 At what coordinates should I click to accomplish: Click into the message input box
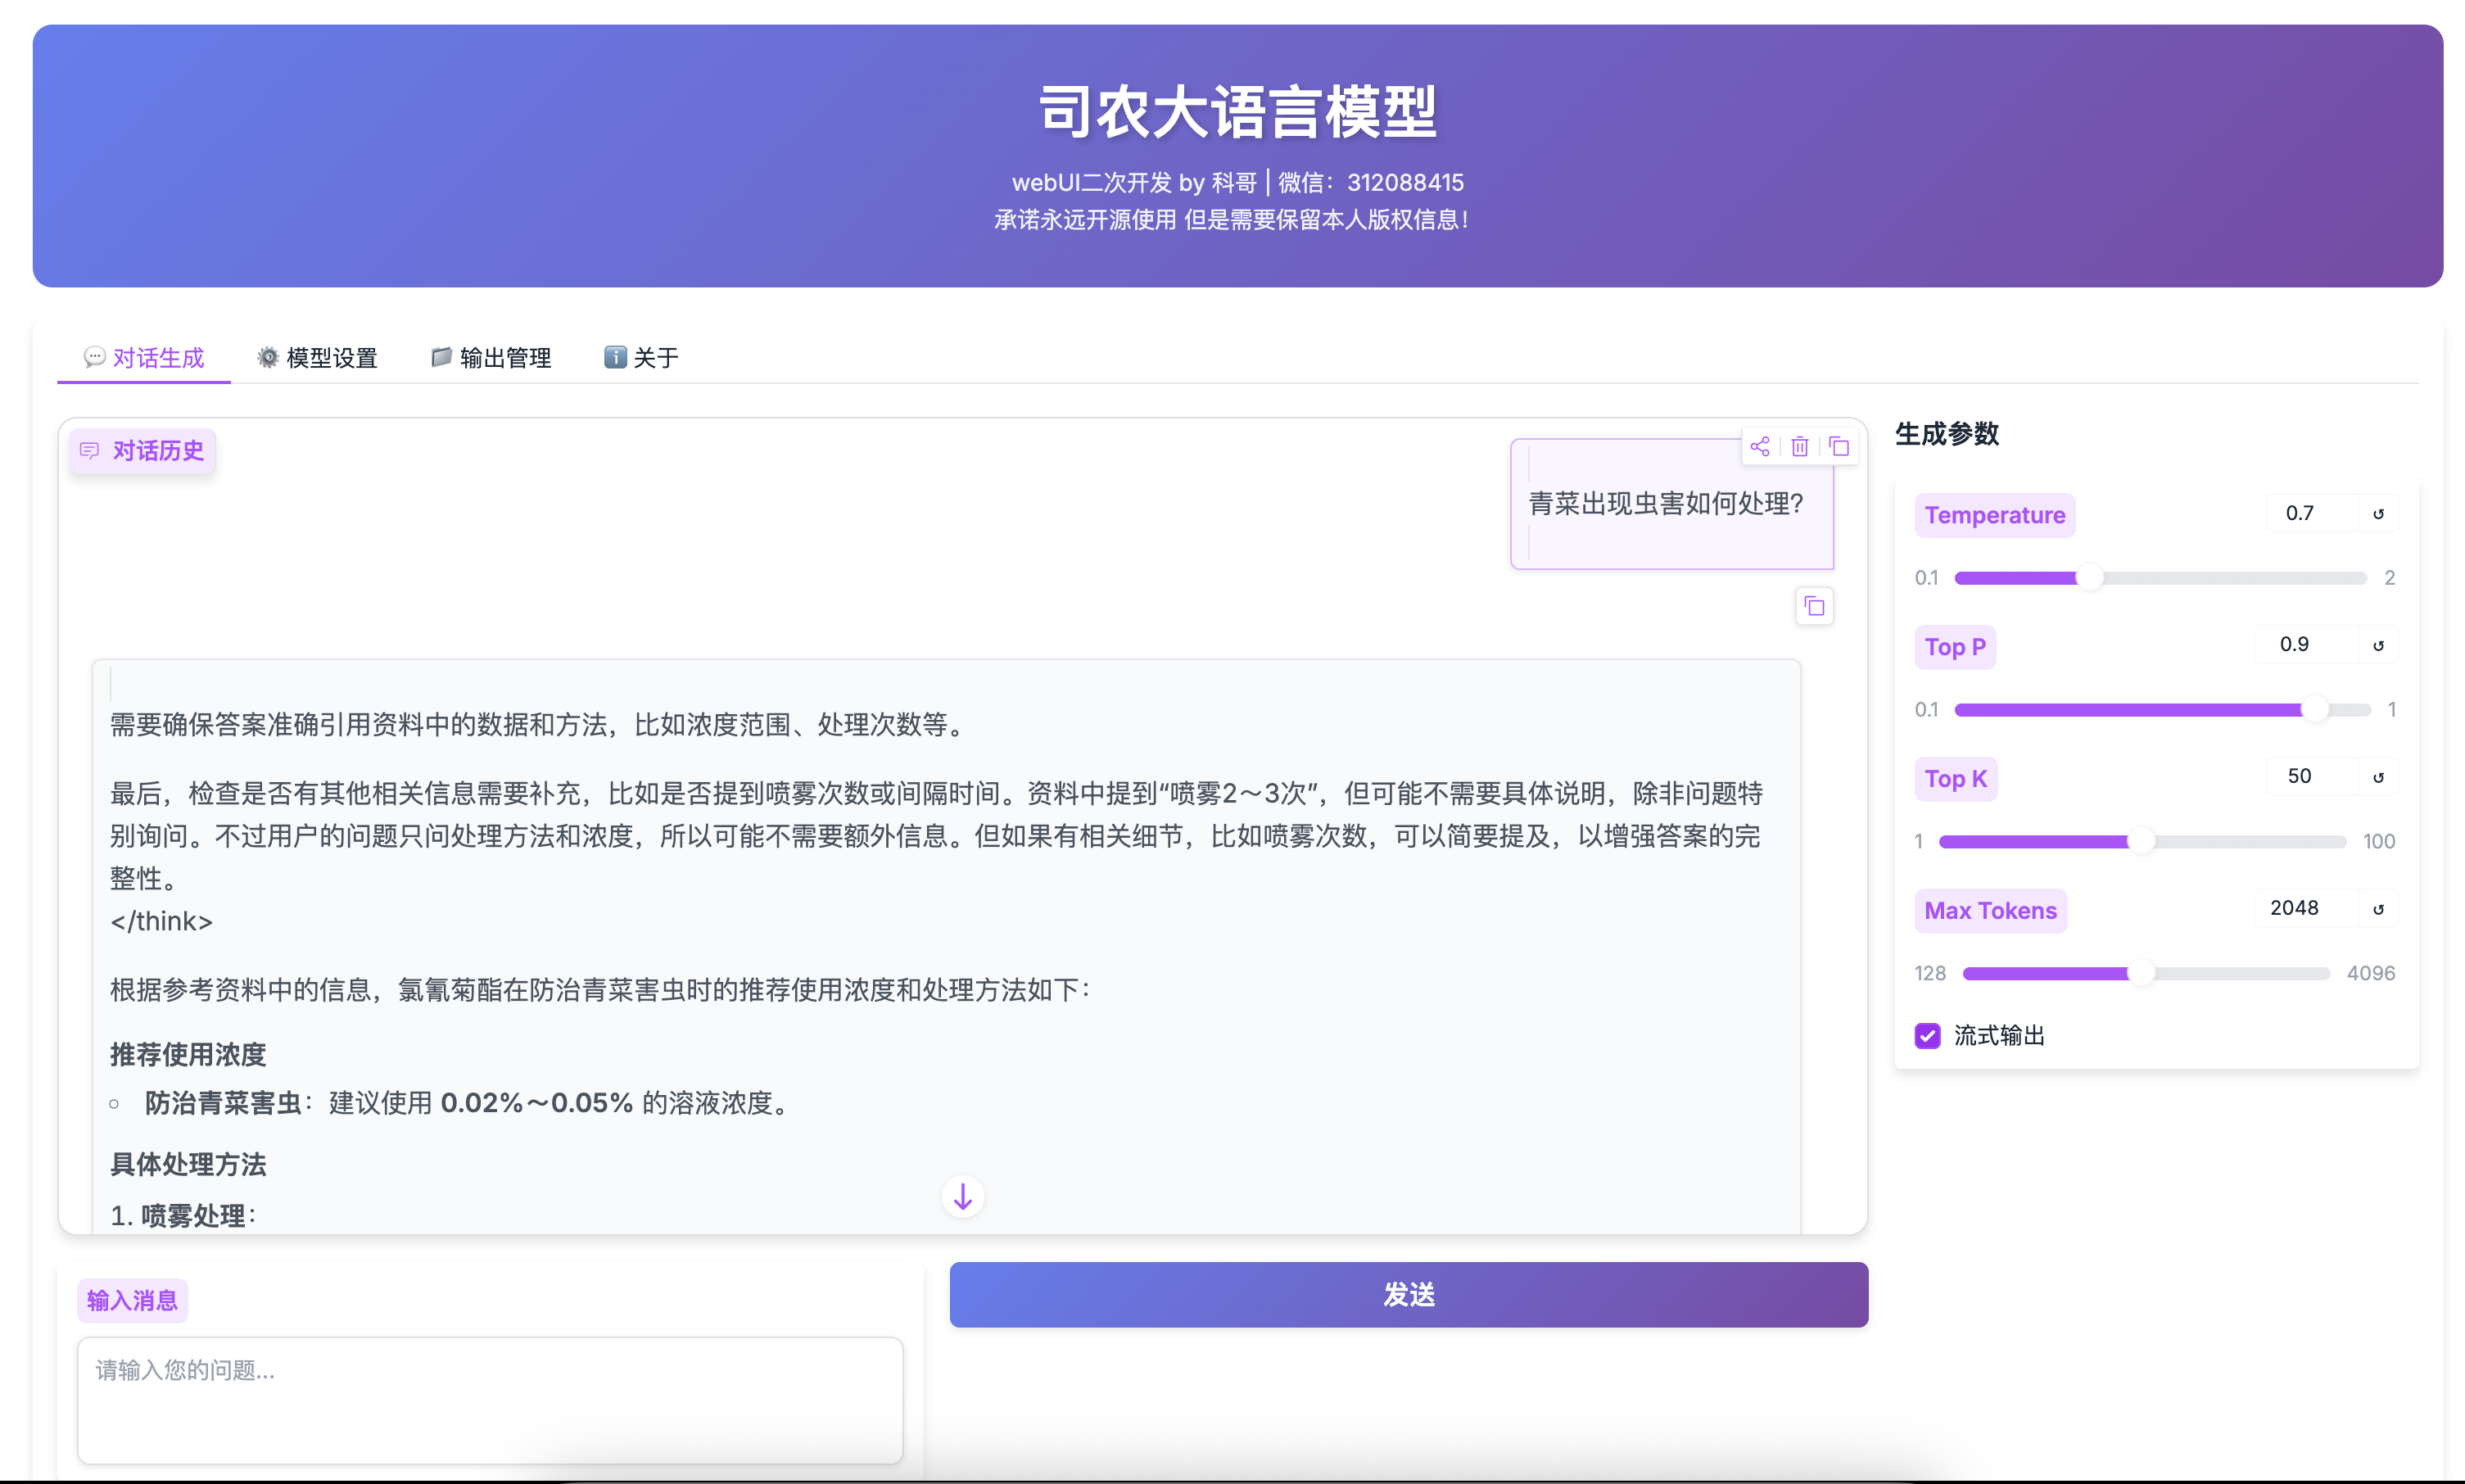[x=490, y=1400]
